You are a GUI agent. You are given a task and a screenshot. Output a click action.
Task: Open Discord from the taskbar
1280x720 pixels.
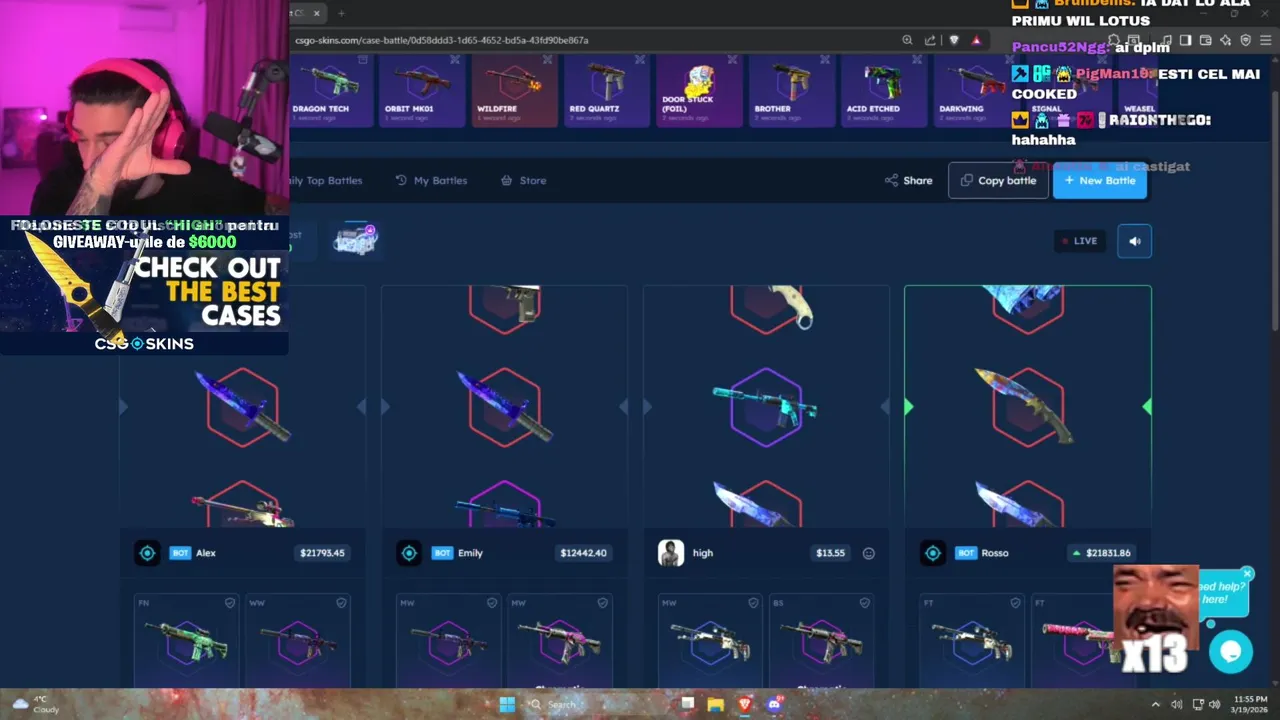[773, 704]
